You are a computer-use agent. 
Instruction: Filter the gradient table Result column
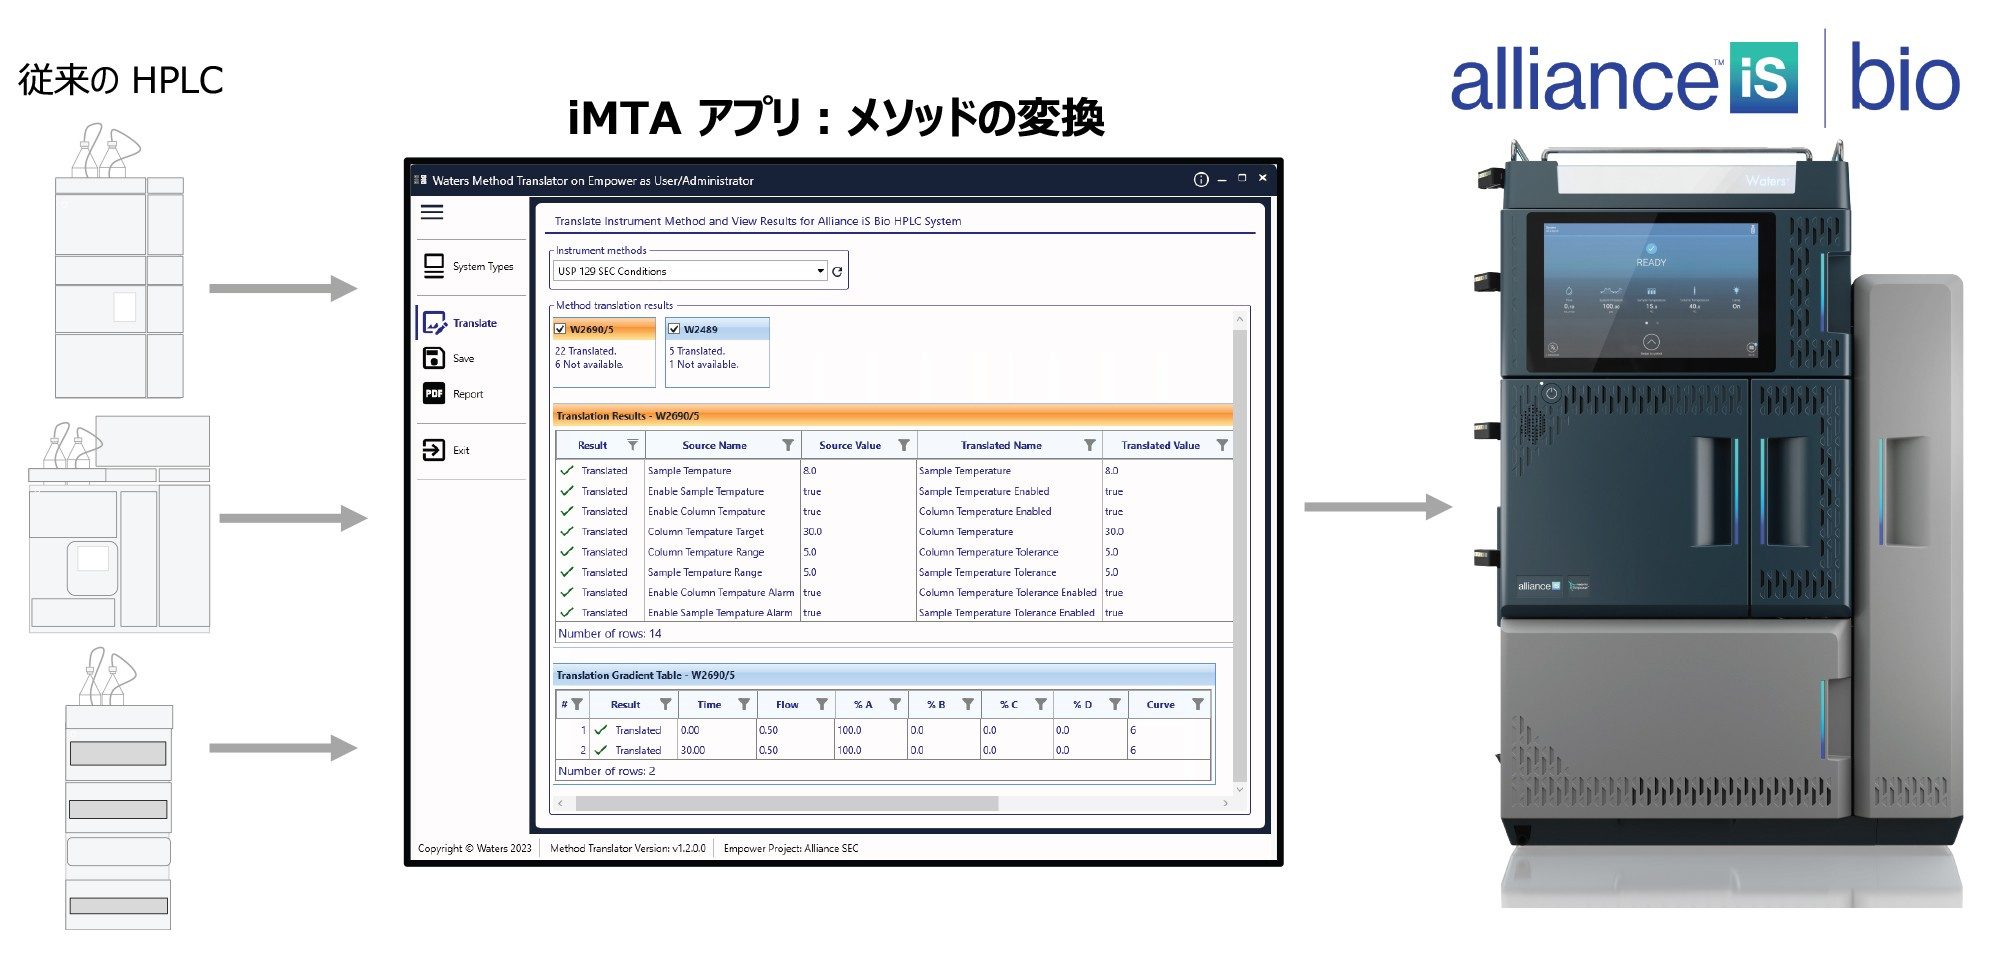[x=665, y=704]
